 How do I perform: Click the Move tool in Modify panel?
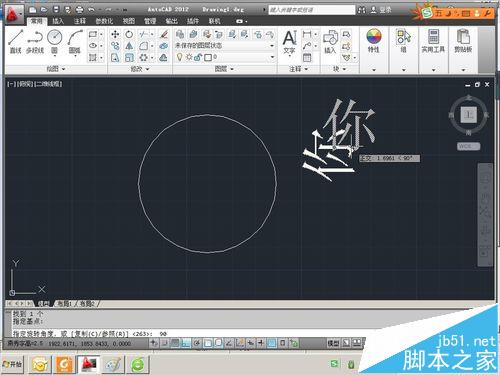pyautogui.click(x=115, y=34)
